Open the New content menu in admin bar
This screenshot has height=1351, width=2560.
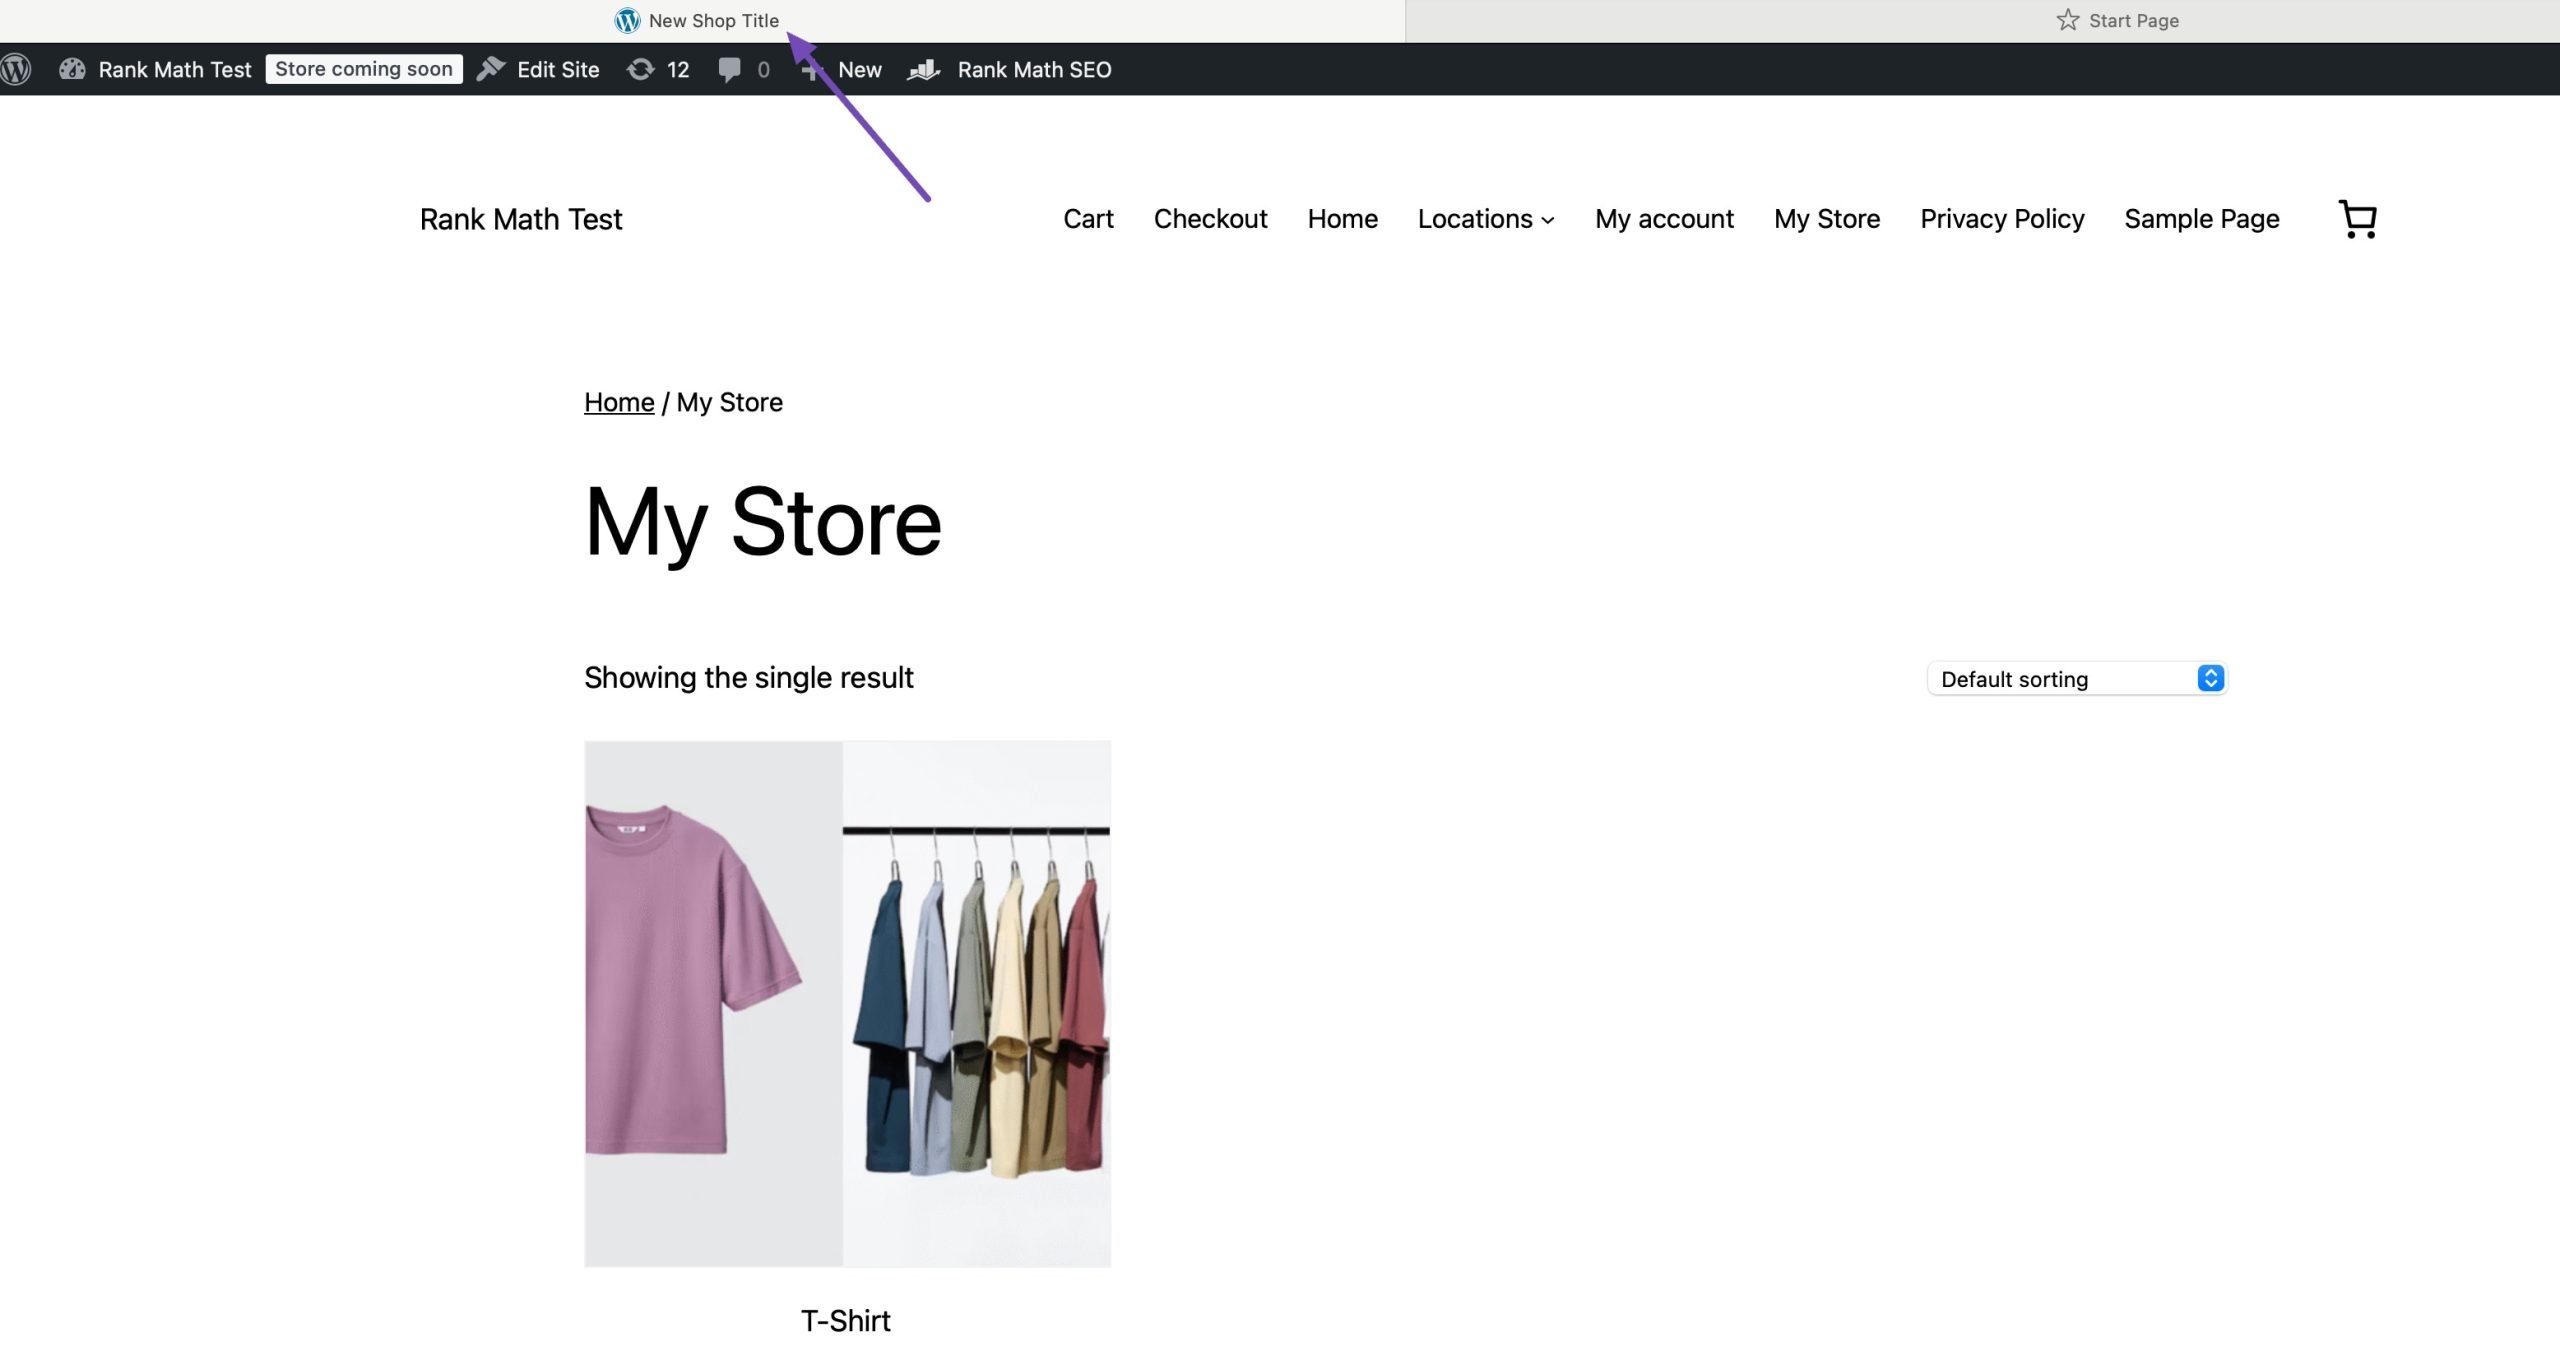[x=858, y=69]
